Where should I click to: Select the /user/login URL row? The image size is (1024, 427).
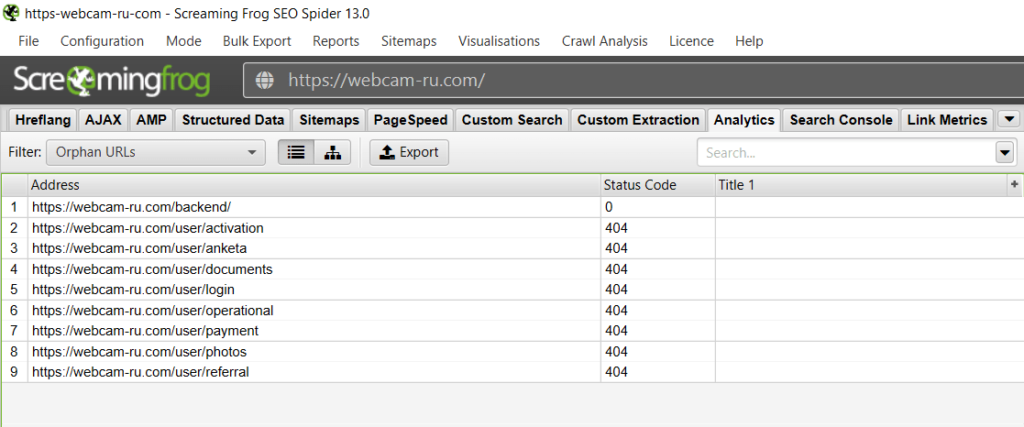(x=512, y=289)
